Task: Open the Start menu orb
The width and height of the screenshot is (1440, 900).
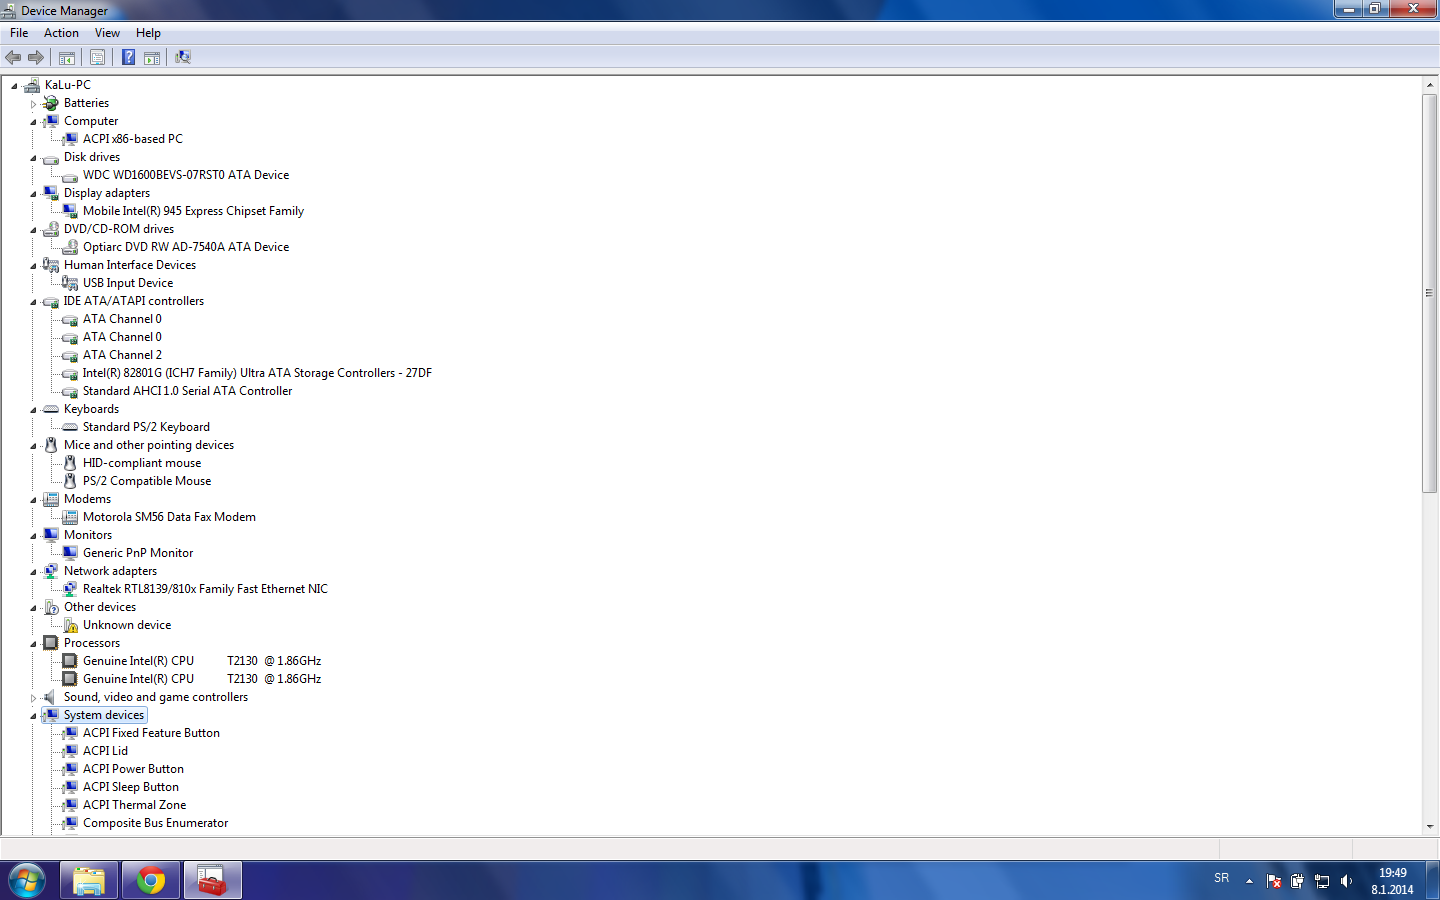Action: coord(27,881)
